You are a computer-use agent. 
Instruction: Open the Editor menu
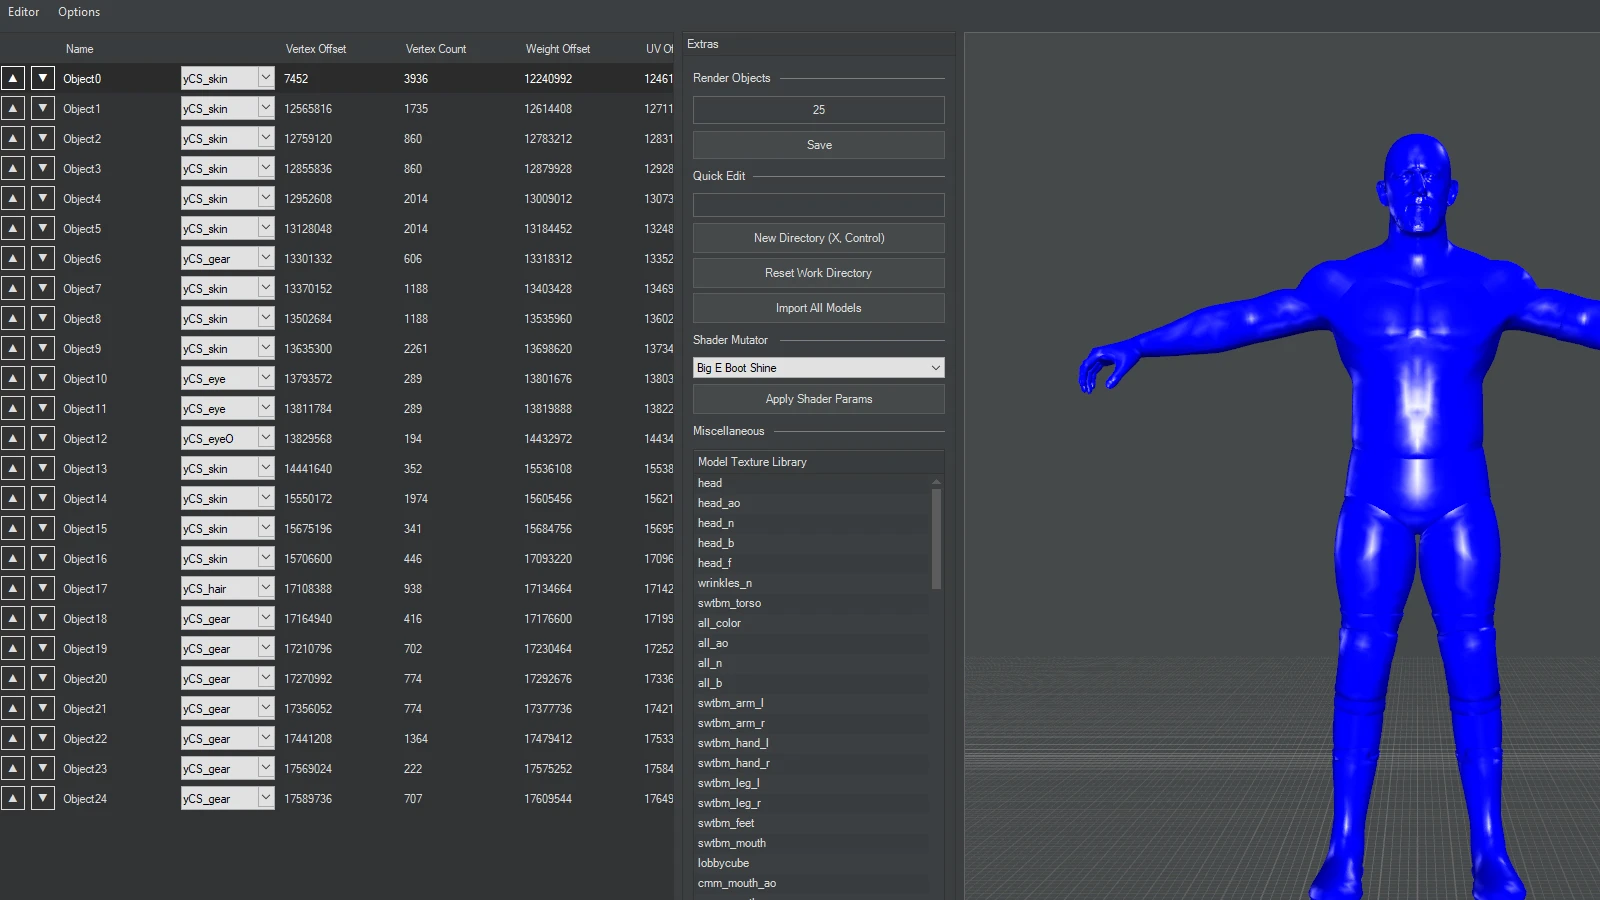(24, 12)
